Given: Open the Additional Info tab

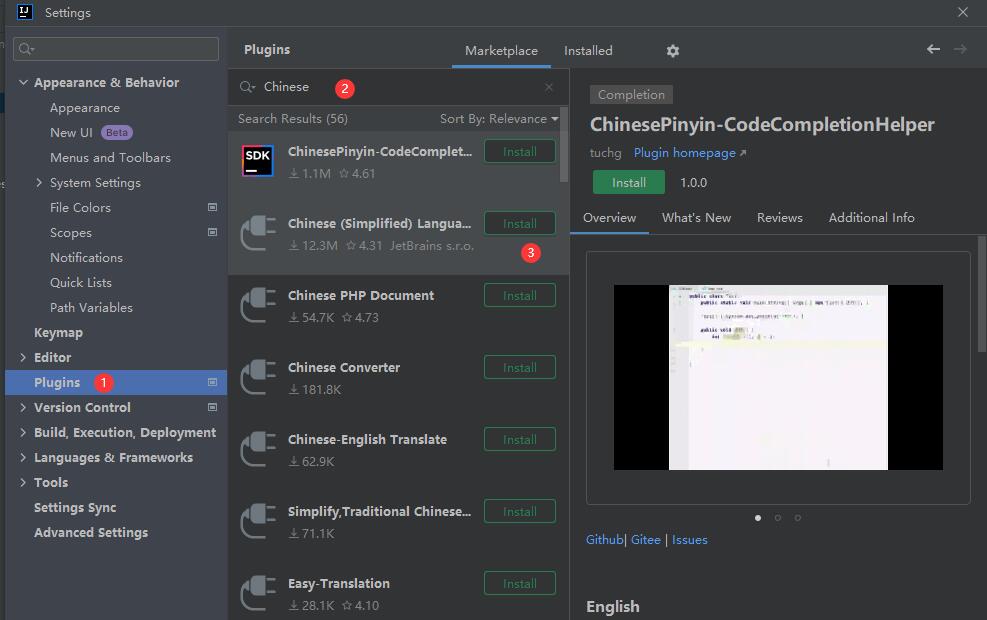Looking at the screenshot, I should 871,218.
